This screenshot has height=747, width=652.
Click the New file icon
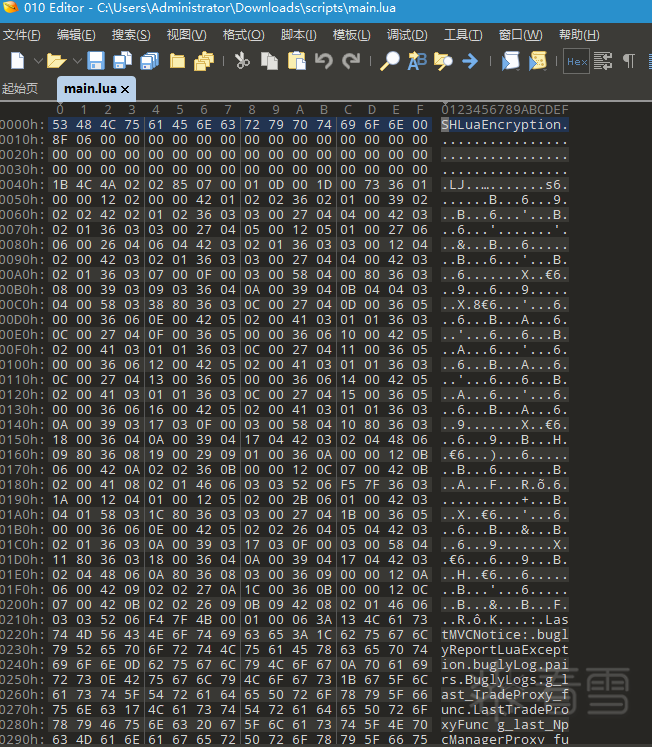(18, 61)
